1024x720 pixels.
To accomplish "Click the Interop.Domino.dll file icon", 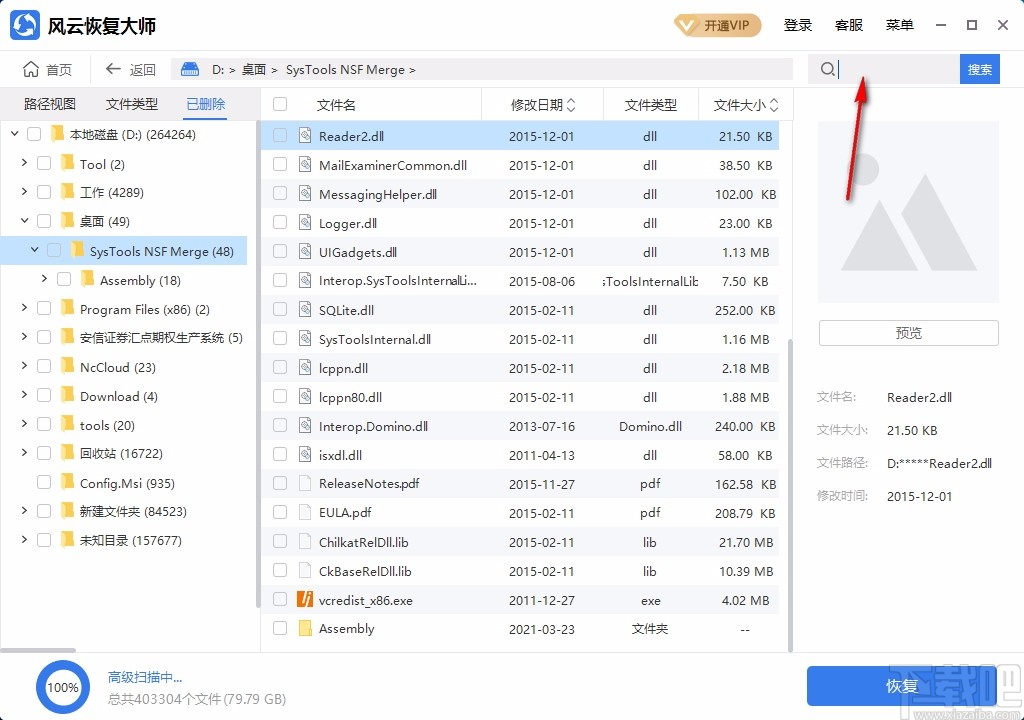I will point(305,426).
